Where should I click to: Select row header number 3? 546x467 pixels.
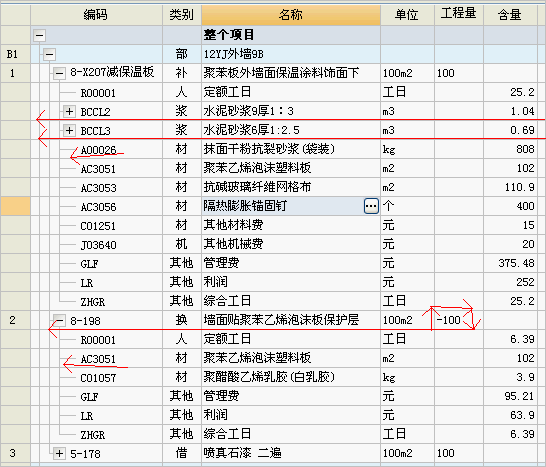[16, 453]
